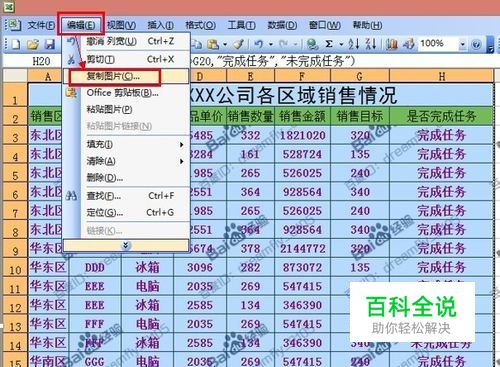Image resolution: width=500 pixels, height=367 pixels.
Task: Click the Insert Hyperlink globe icon
Action: (x=312, y=44)
